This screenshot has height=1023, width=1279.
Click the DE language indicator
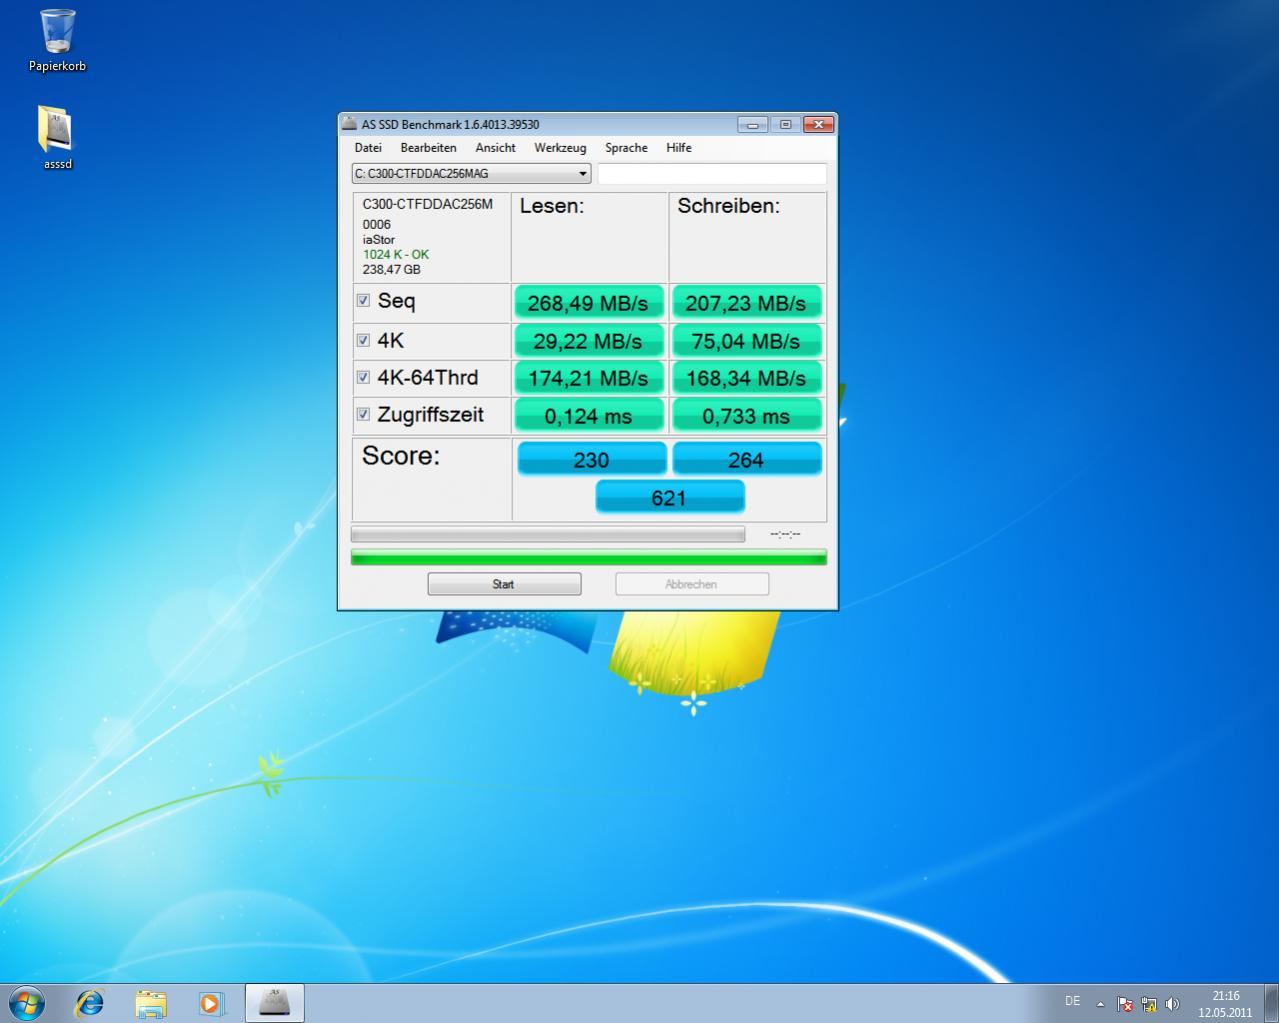point(1072,1001)
